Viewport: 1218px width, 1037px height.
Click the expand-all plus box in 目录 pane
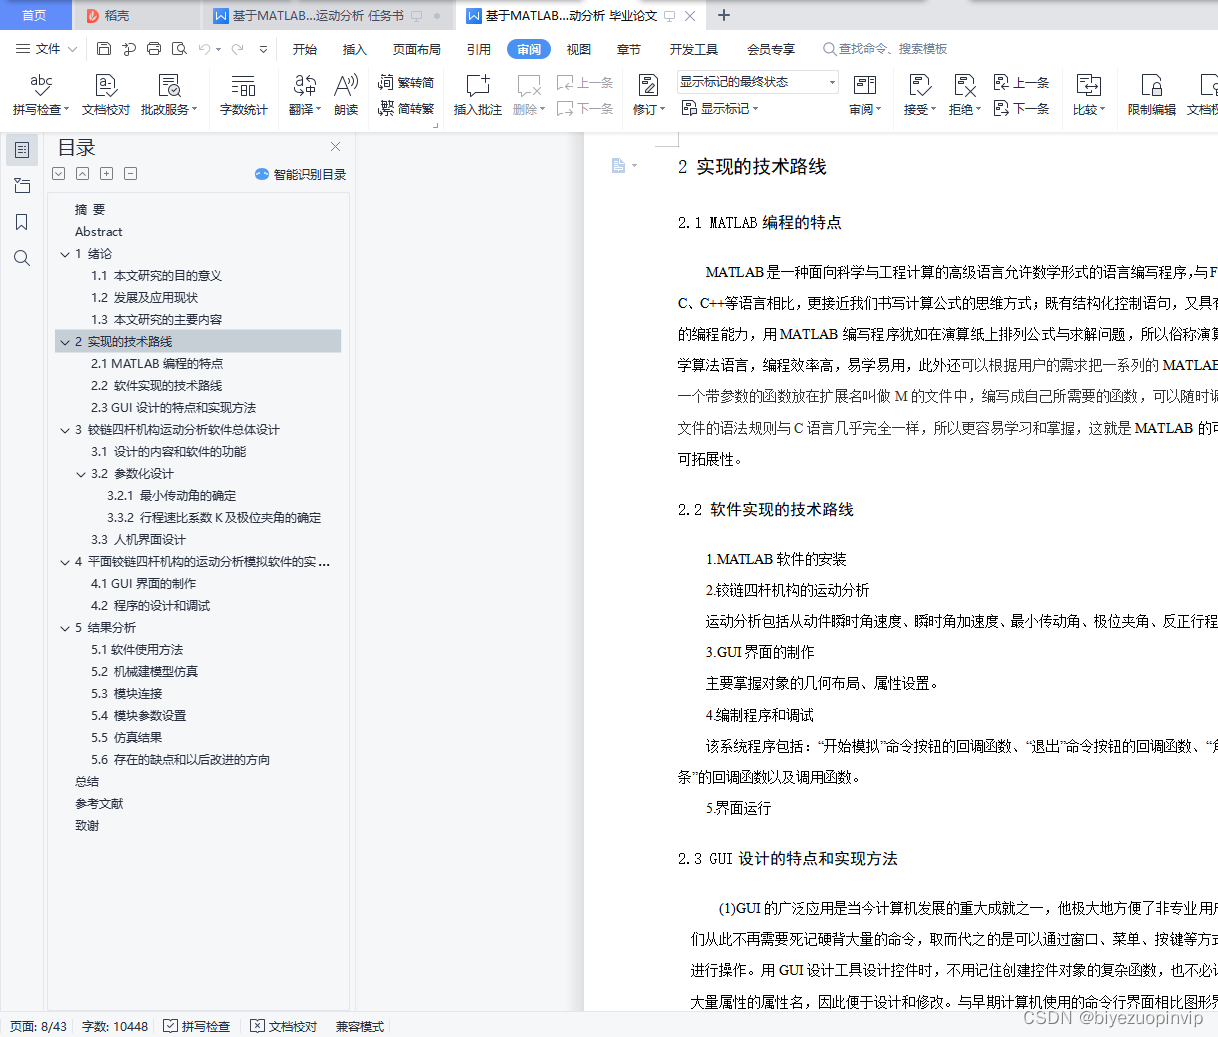[106, 174]
